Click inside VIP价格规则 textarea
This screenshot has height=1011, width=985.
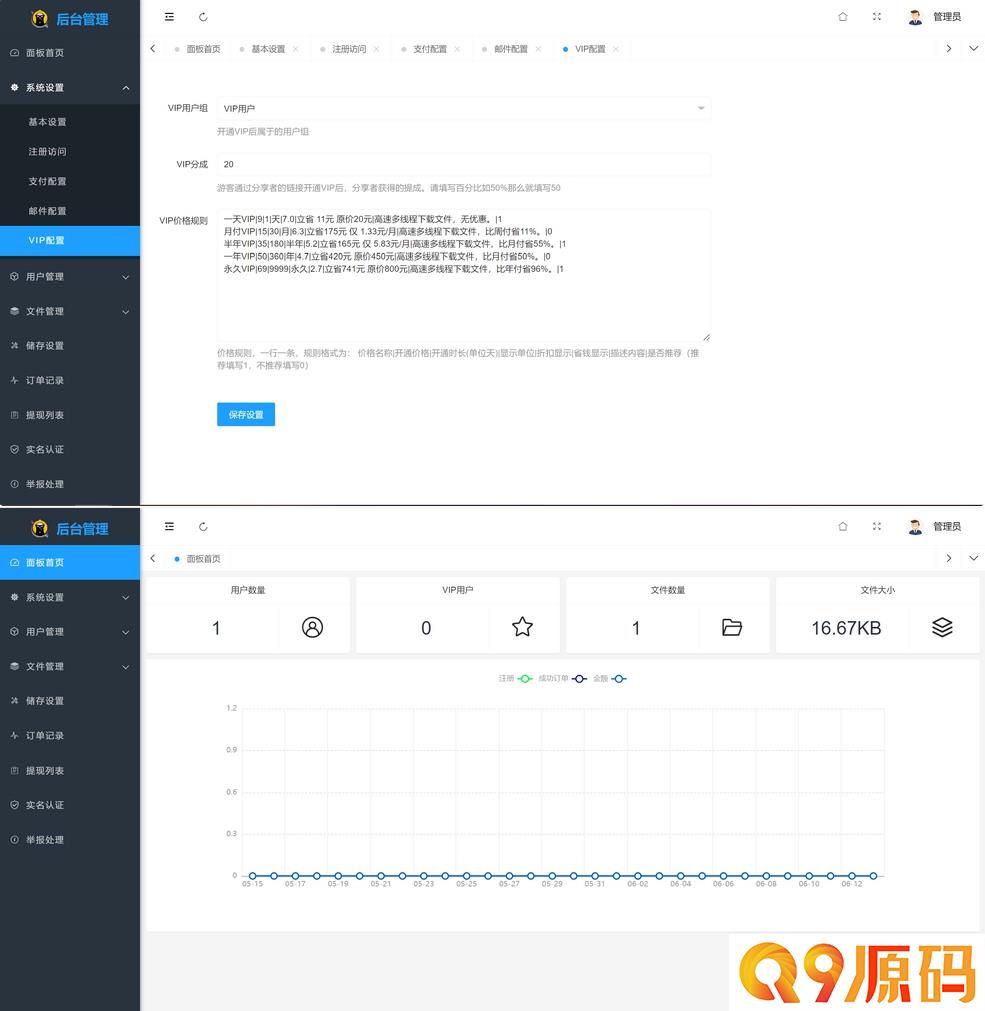pyautogui.click(x=463, y=275)
